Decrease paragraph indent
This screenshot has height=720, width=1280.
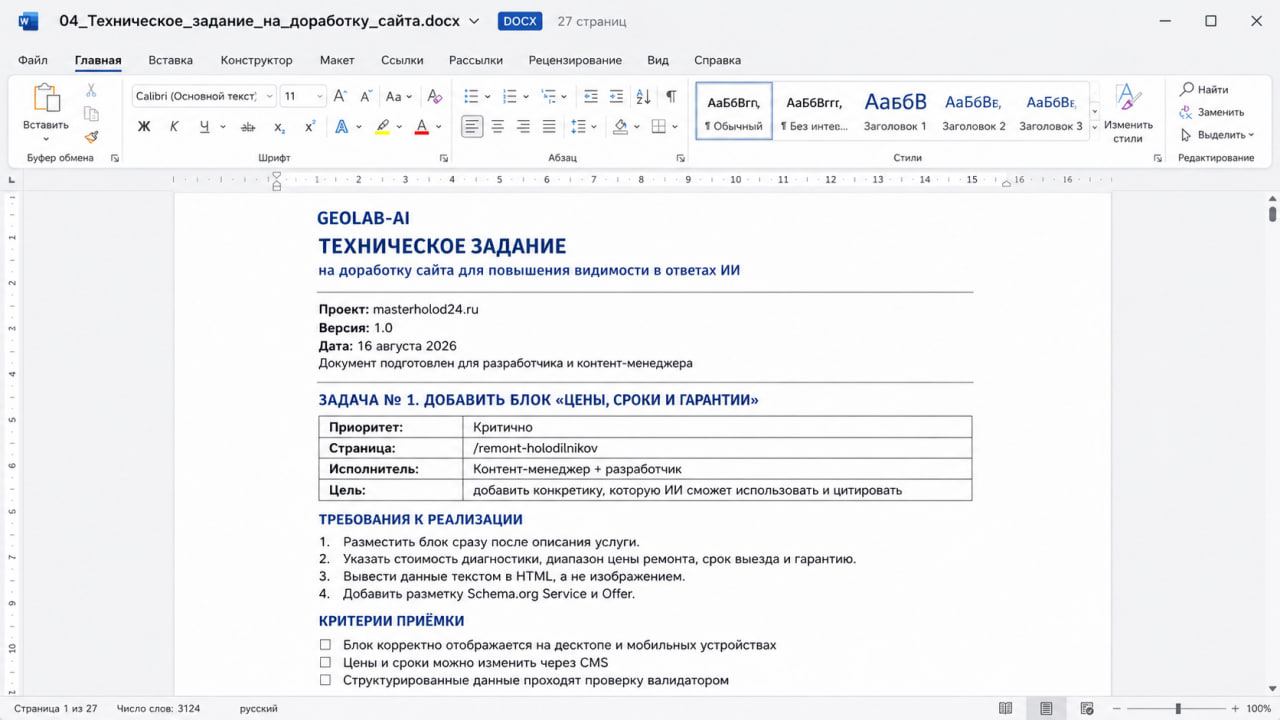pos(590,96)
